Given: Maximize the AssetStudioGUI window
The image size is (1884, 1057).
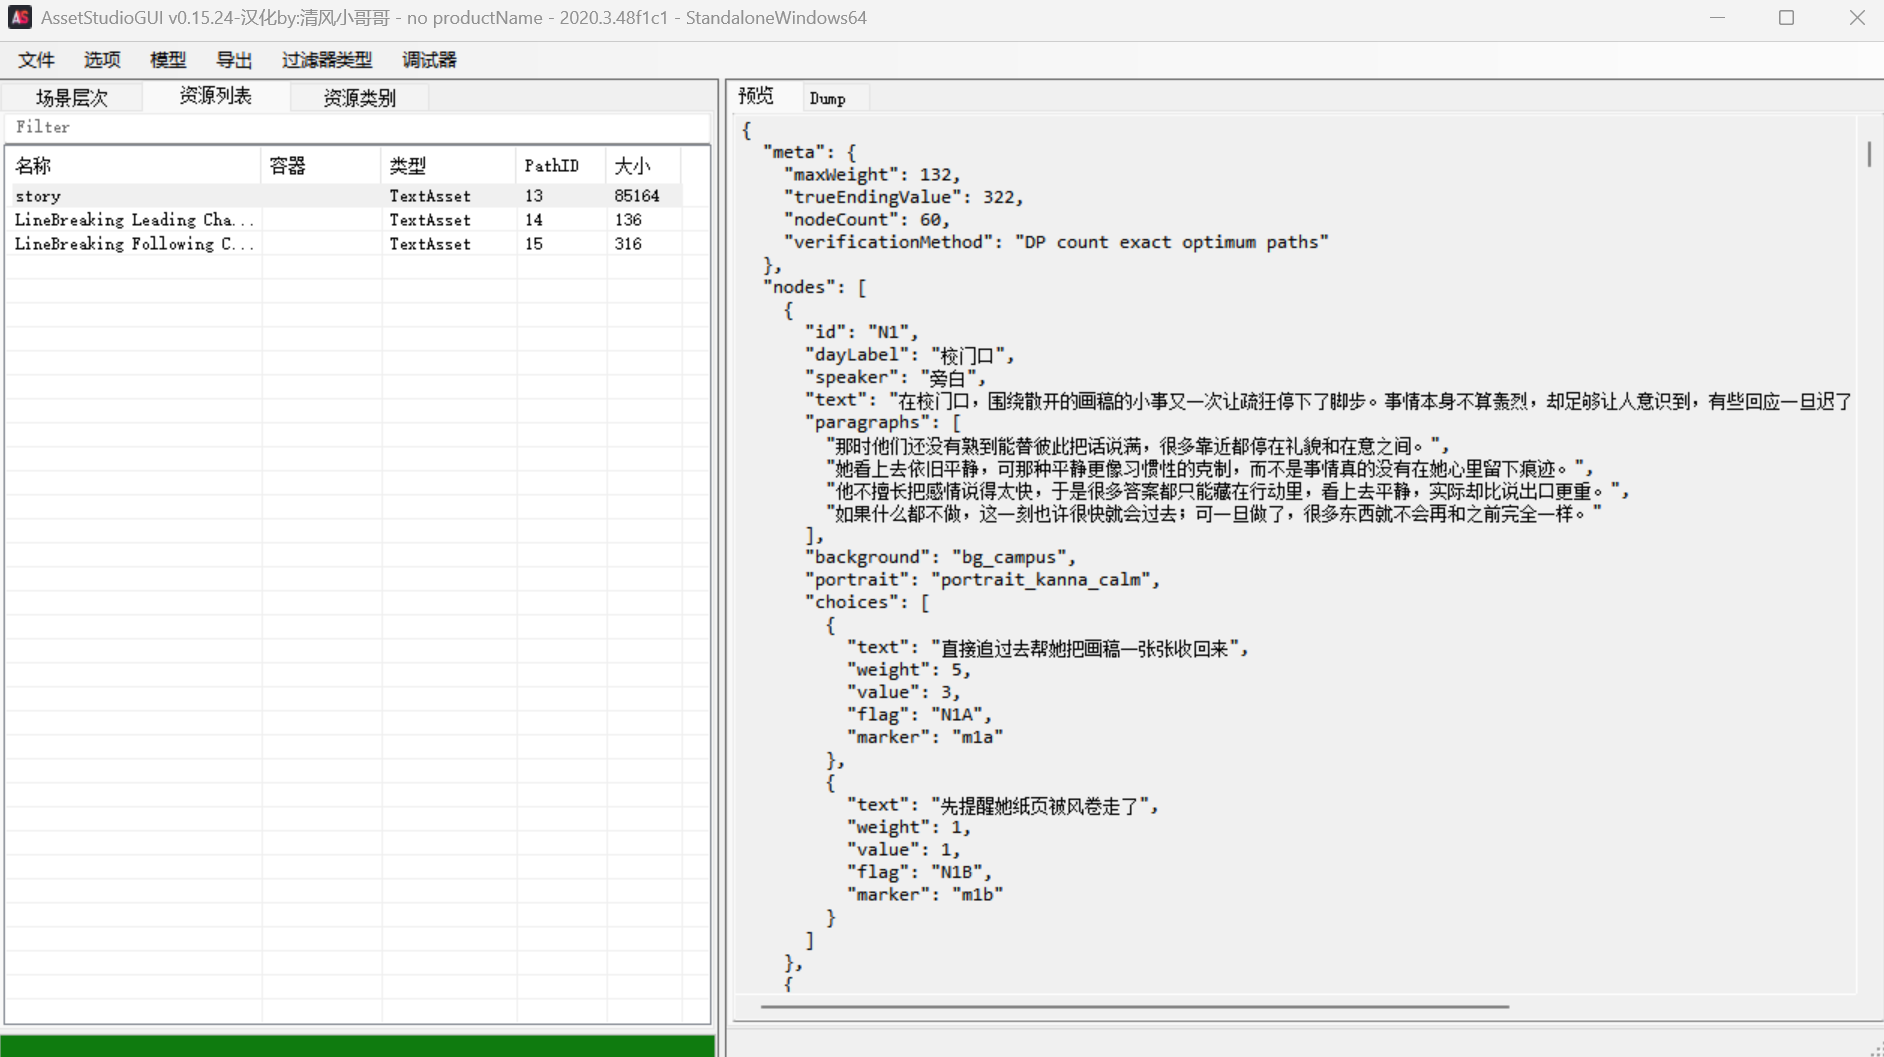Looking at the screenshot, I should (x=1787, y=18).
